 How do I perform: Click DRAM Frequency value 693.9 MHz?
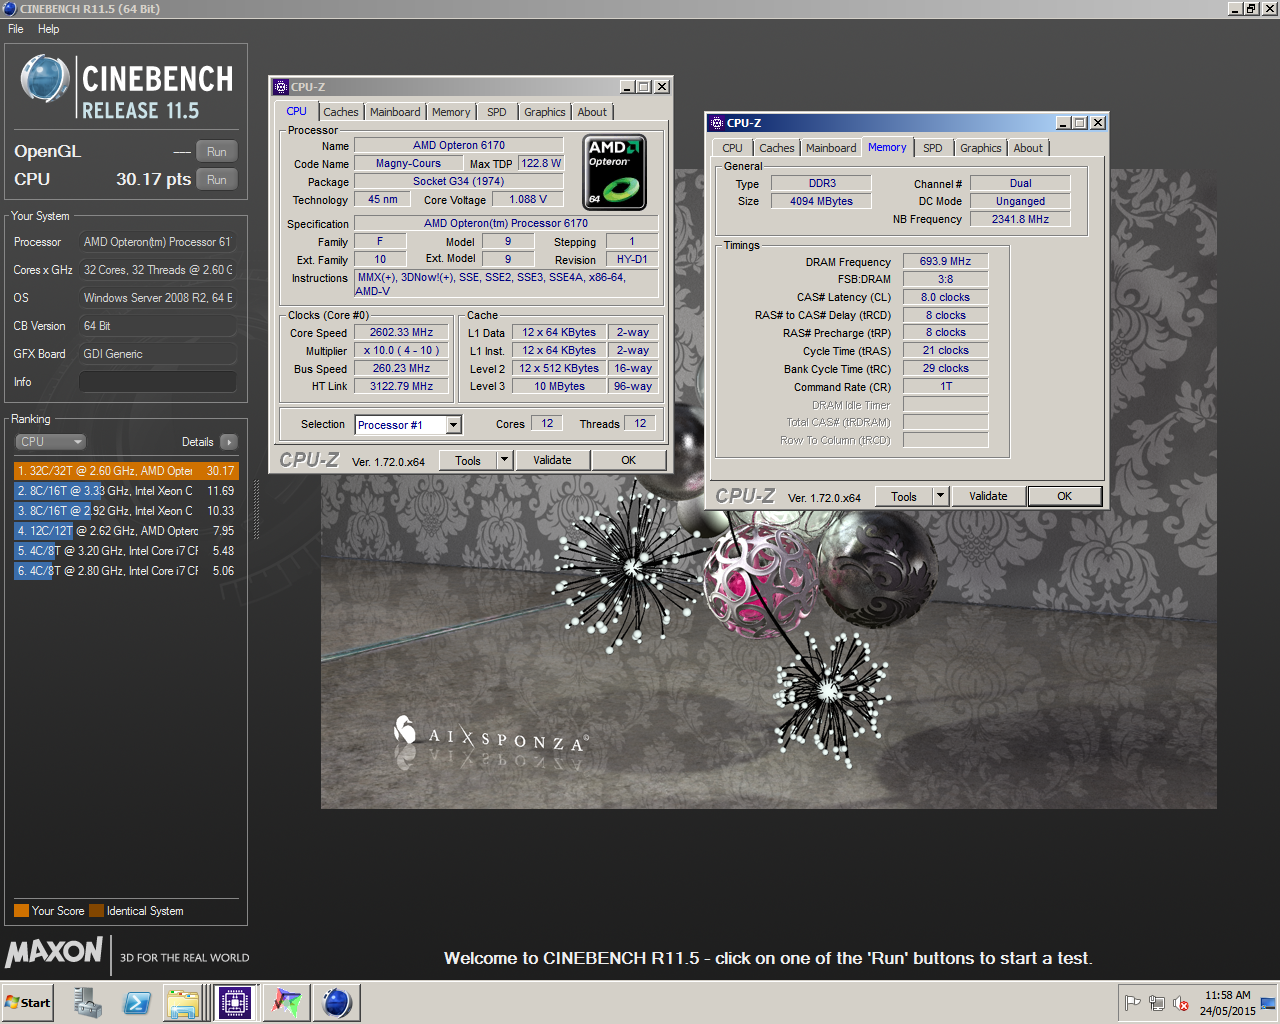[945, 261]
